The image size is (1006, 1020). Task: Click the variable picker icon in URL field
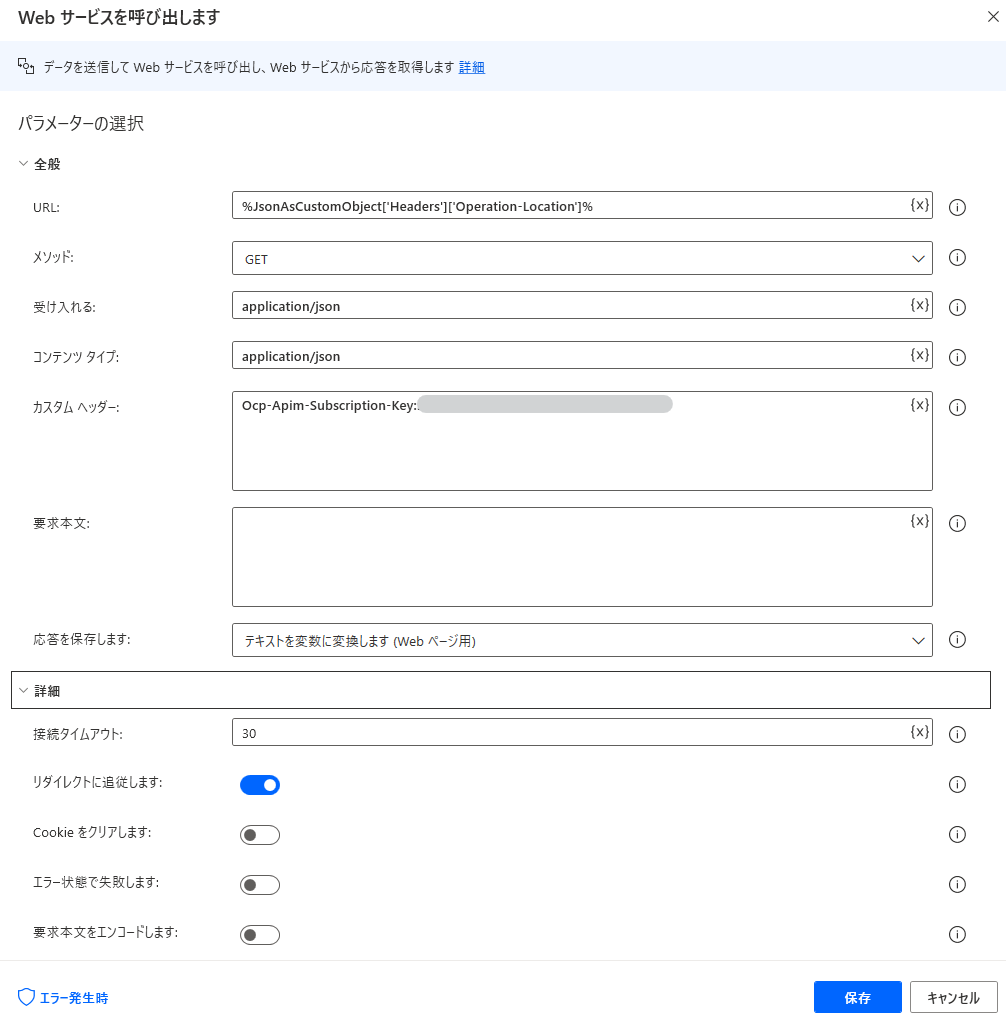919,205
